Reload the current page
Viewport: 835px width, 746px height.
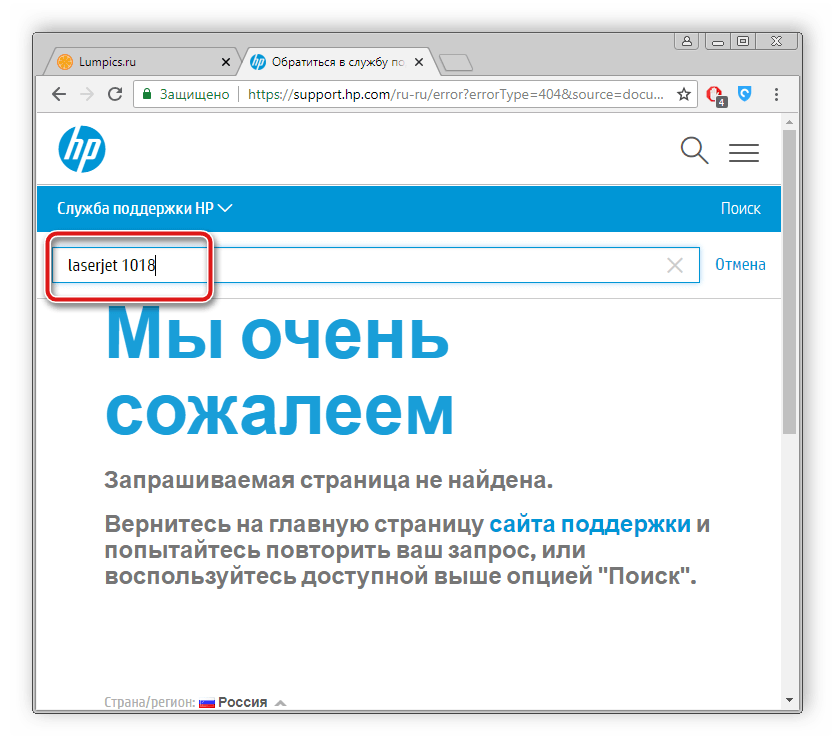[115, 94]
